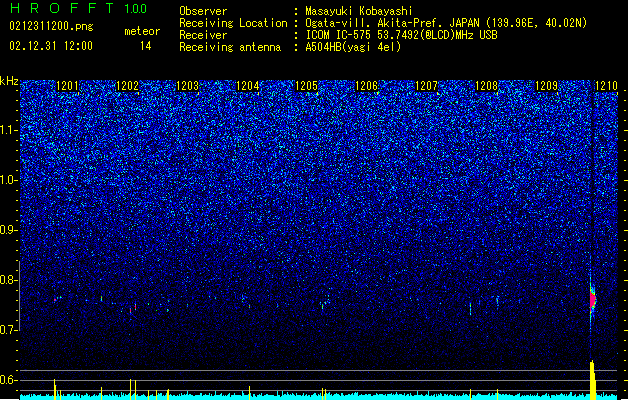Click the 1.0 kHz axis label
The height and width of the screenshot is (400, 629).
(9, 180)
